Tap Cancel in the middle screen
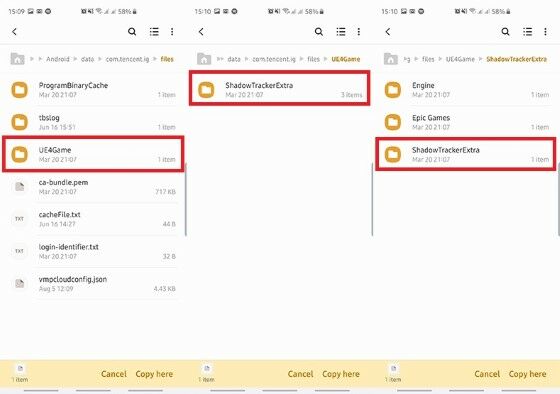 click(x=300, y=374)
